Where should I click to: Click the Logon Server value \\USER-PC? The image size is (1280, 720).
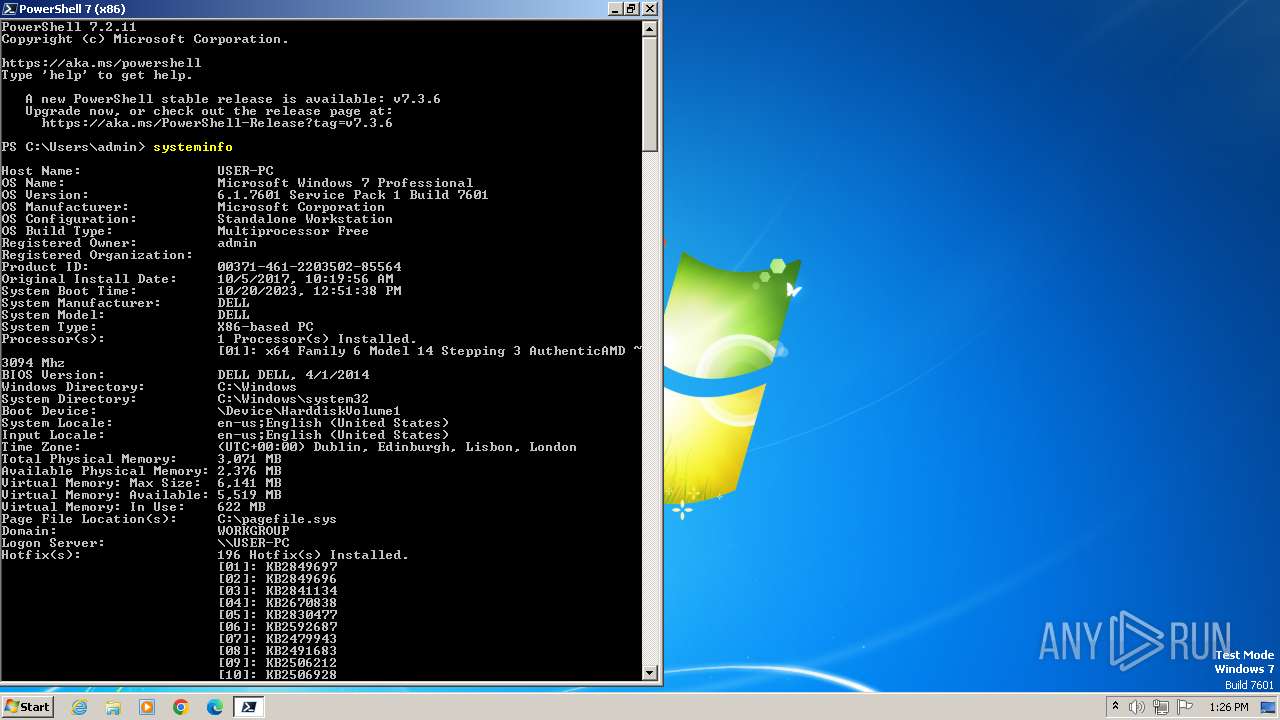pyautogui.click(x=253, y=543)
